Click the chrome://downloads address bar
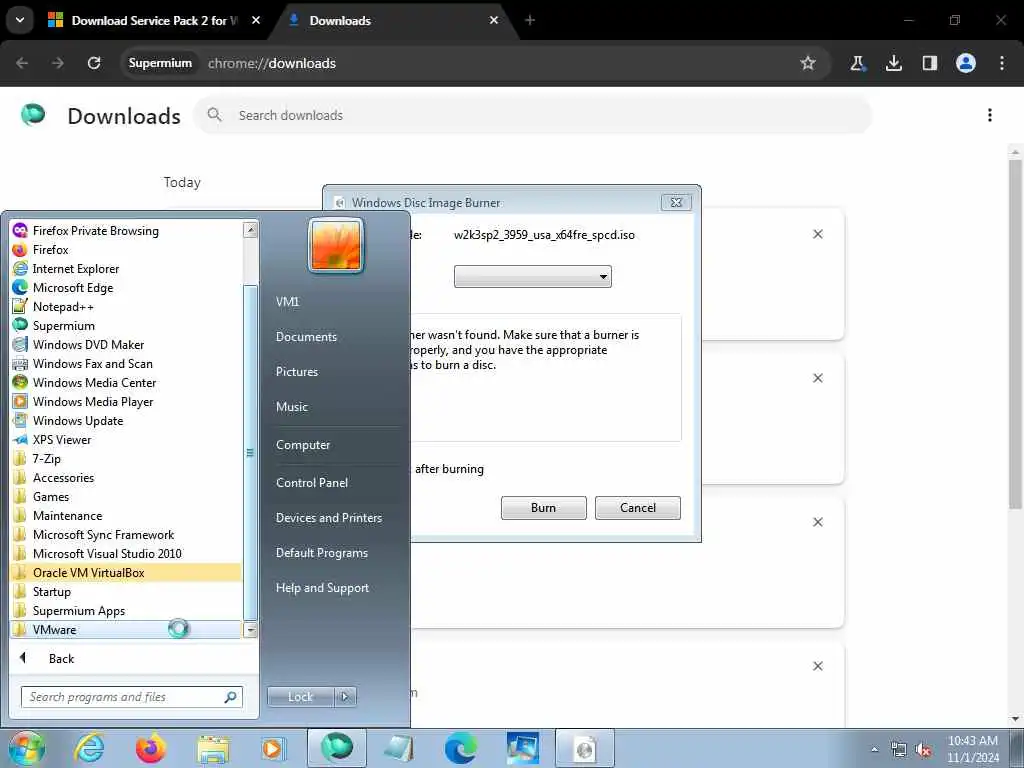 click(475, 63)
